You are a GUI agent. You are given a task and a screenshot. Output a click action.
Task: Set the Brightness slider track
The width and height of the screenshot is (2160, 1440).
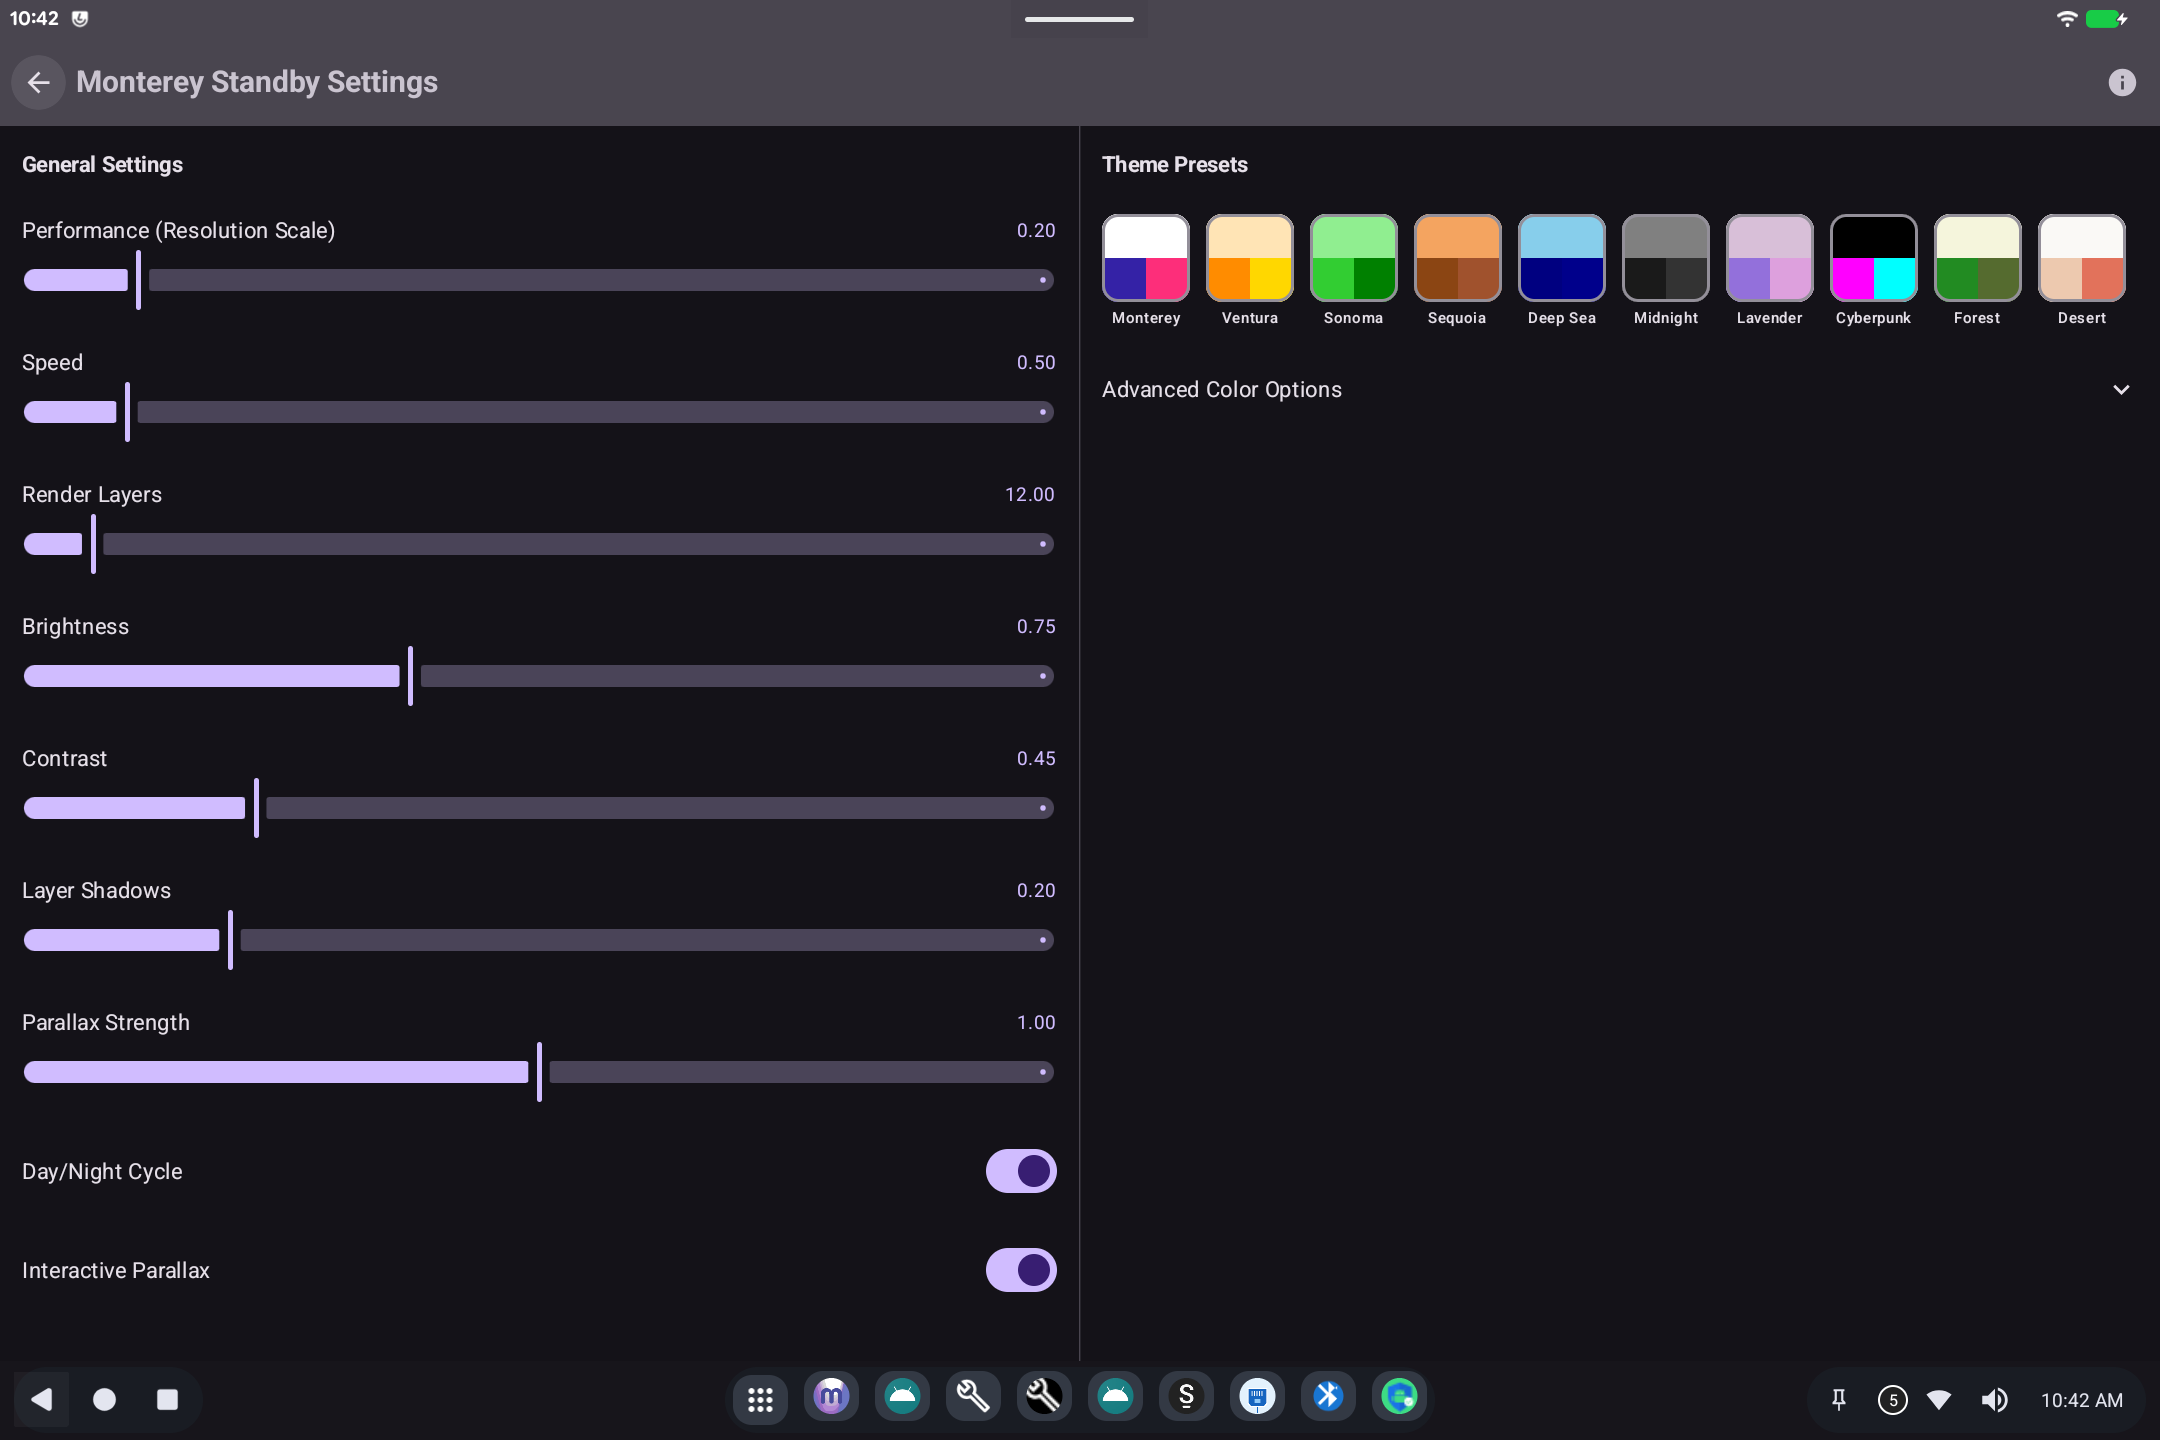tap(539, 676)
